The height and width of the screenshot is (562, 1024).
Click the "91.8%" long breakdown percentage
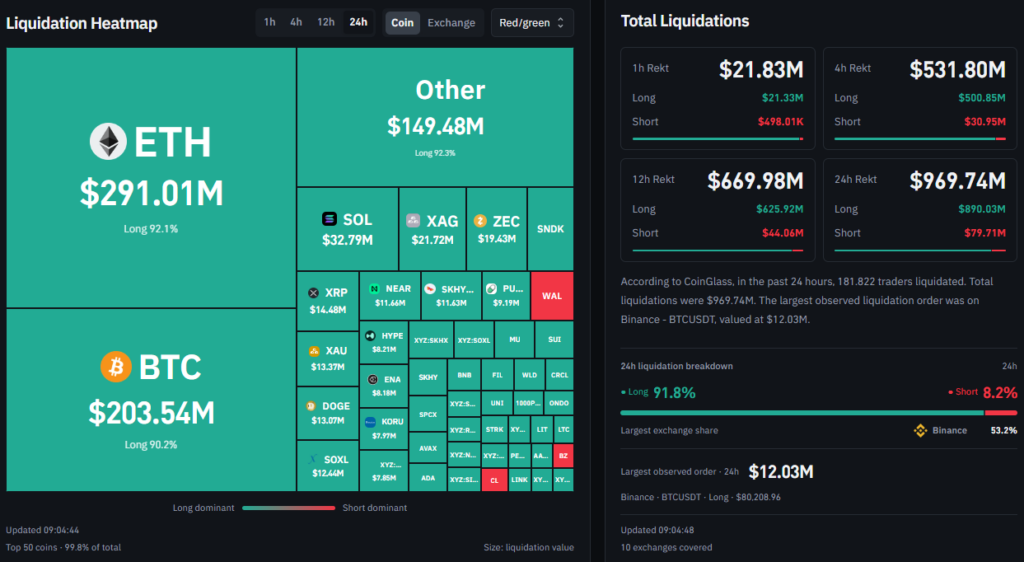675,393
